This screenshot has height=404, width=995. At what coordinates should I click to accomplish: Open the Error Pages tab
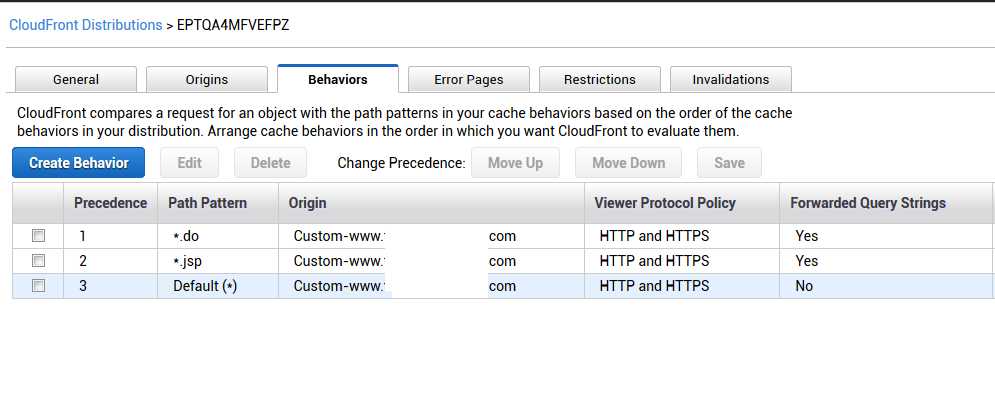click(469, 80)
